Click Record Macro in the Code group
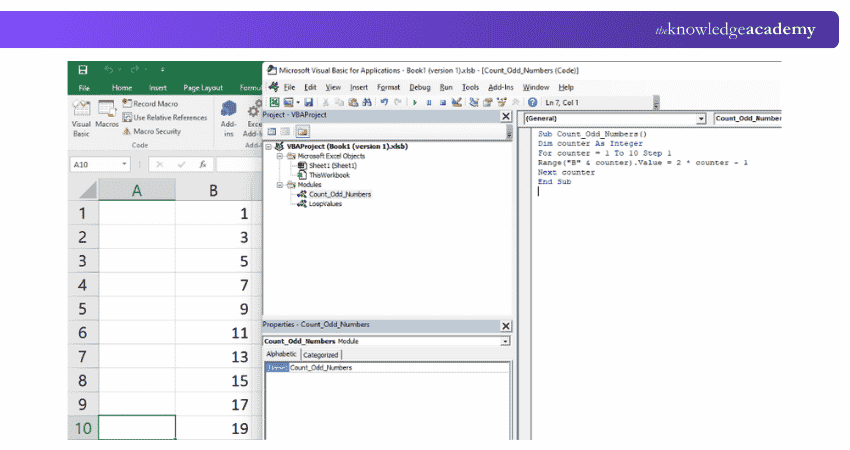 (x=150, y=103)
